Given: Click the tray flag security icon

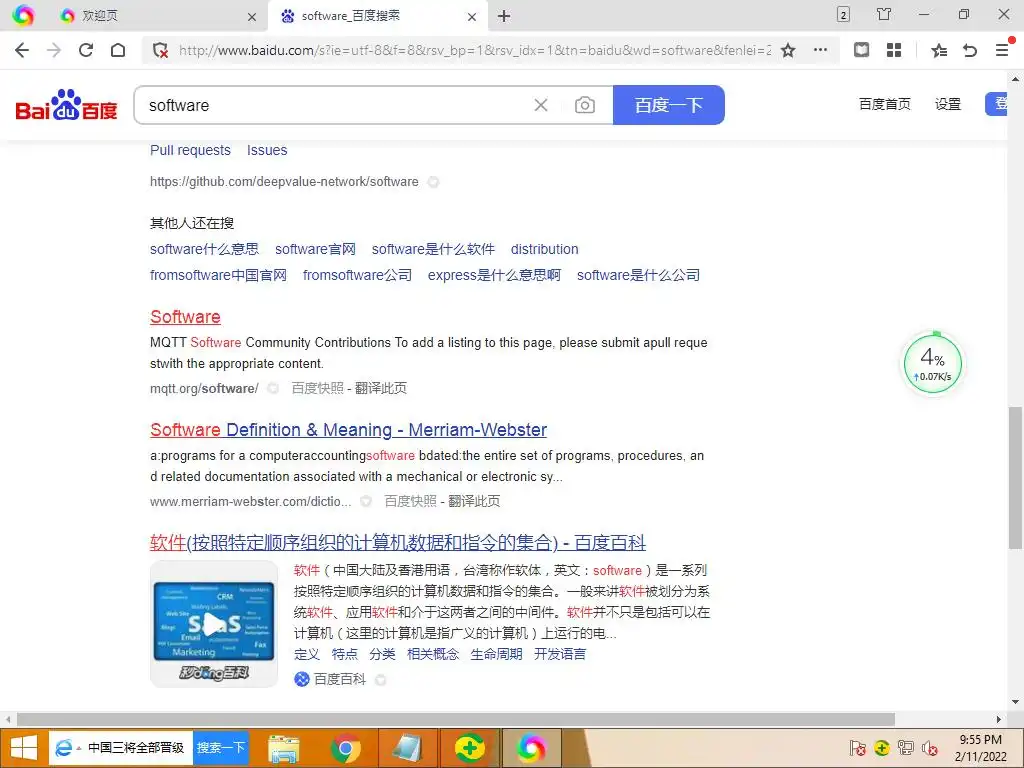Looking at the screenshot, I should pos(857,748).
